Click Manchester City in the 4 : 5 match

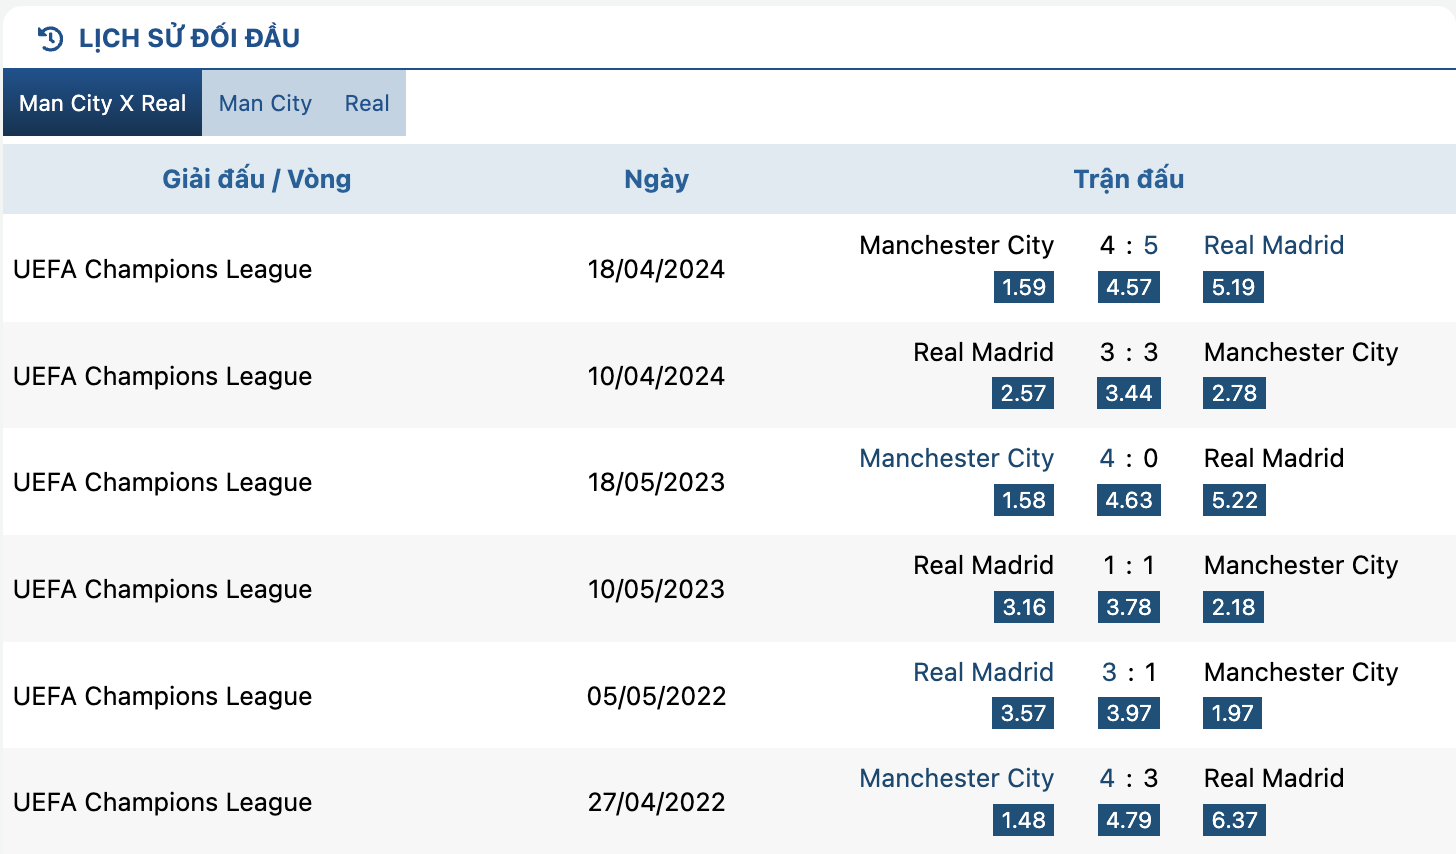pos(956,245)
